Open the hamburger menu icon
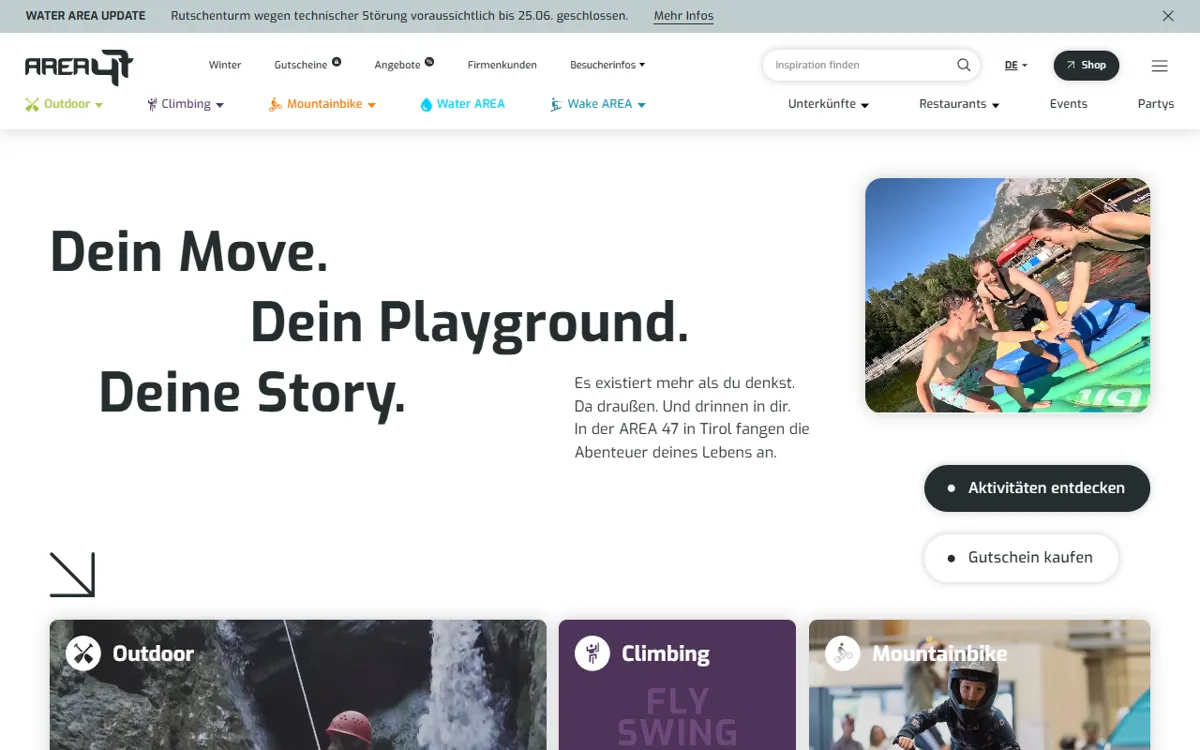1200x750 pixels. click(1160, 66)
